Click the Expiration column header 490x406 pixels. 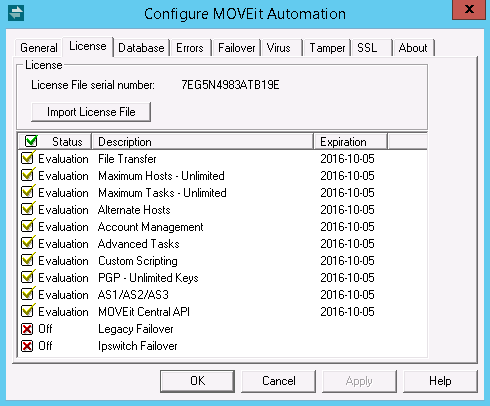(x=351, y=142)
